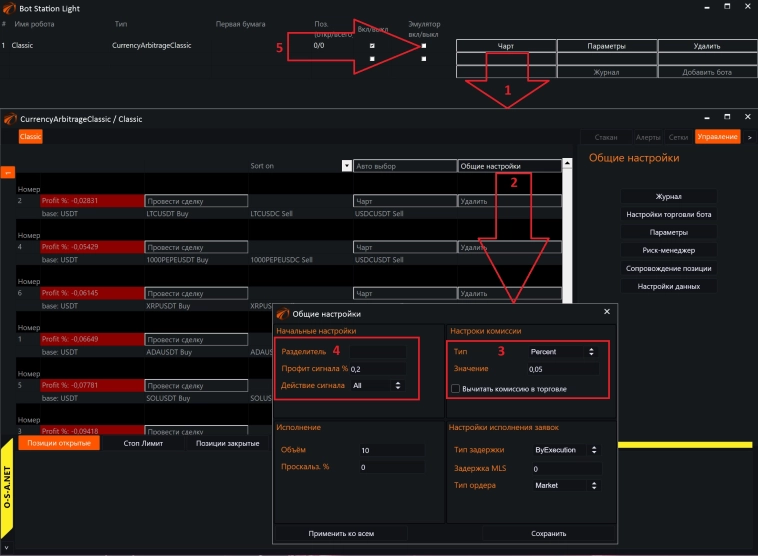Close the Общие настройки dialog
This screenshot has height=556, width=758.
click(x=606, y=313)
